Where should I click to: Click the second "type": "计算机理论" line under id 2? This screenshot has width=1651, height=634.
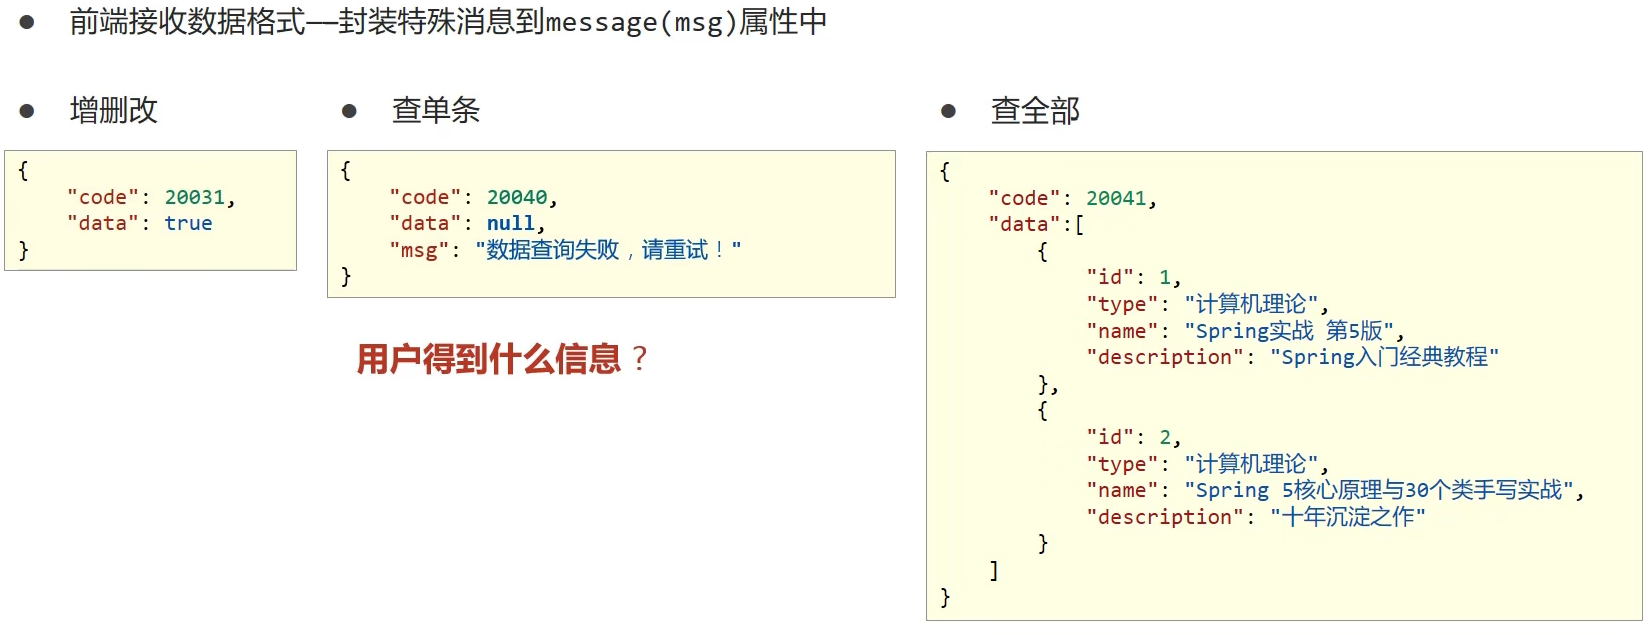point(1207,463)
